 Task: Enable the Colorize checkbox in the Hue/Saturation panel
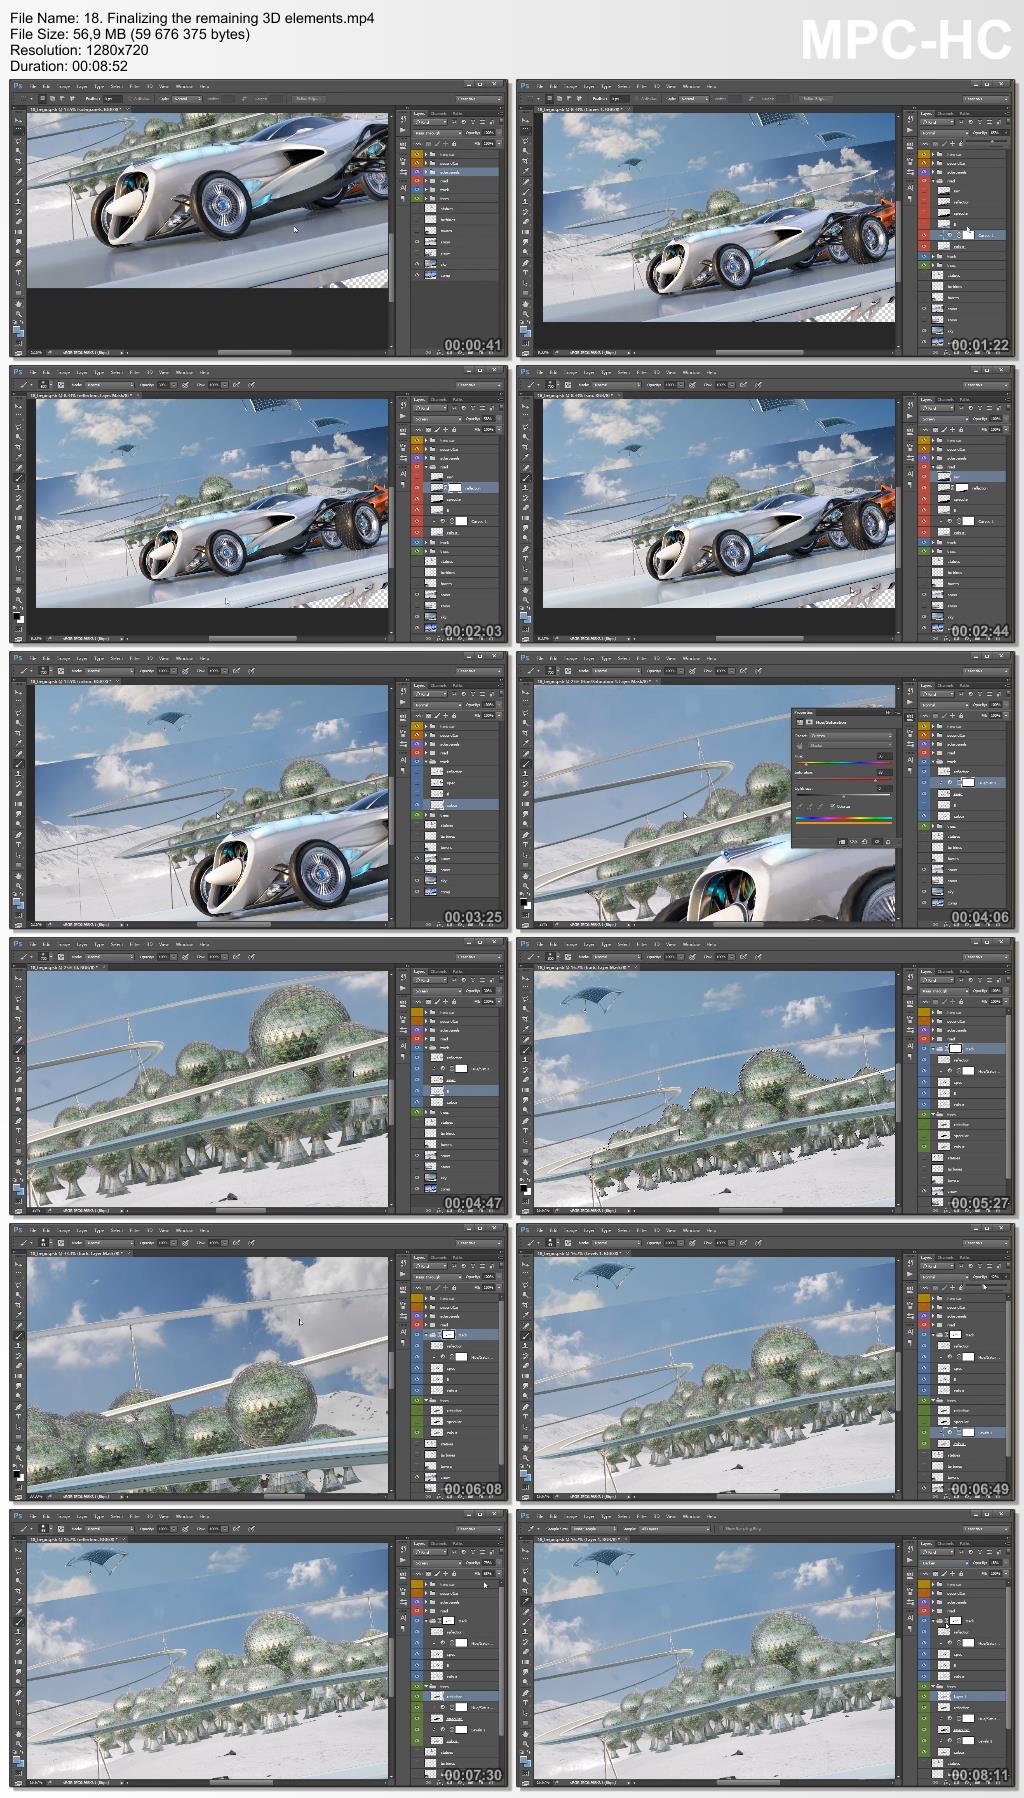tap(832, 806)
